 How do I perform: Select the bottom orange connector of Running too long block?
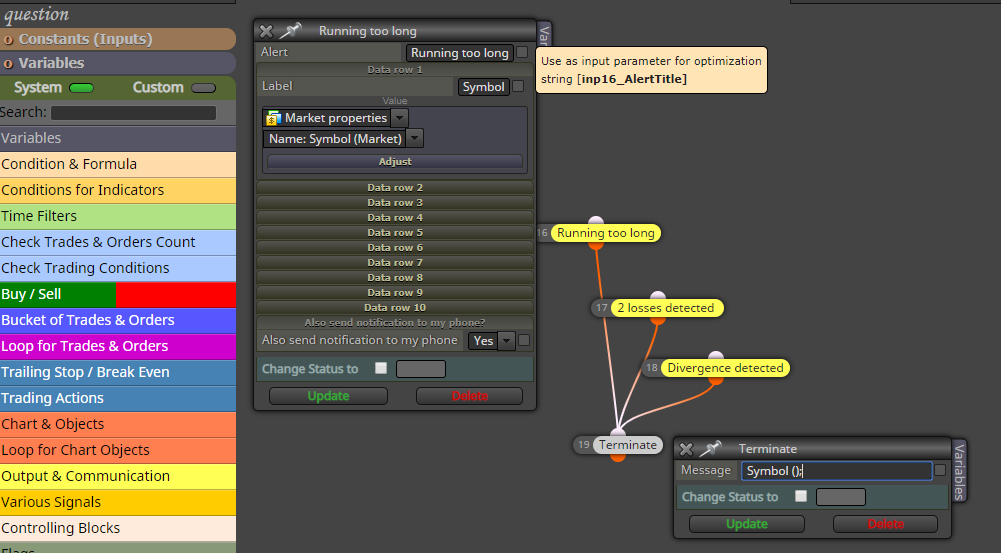tap(596, 245)
